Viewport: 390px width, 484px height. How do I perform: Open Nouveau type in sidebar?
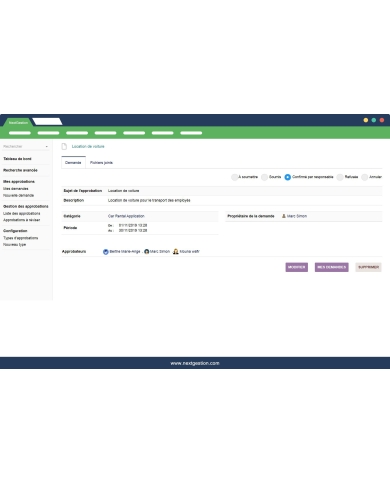(15, 244)
